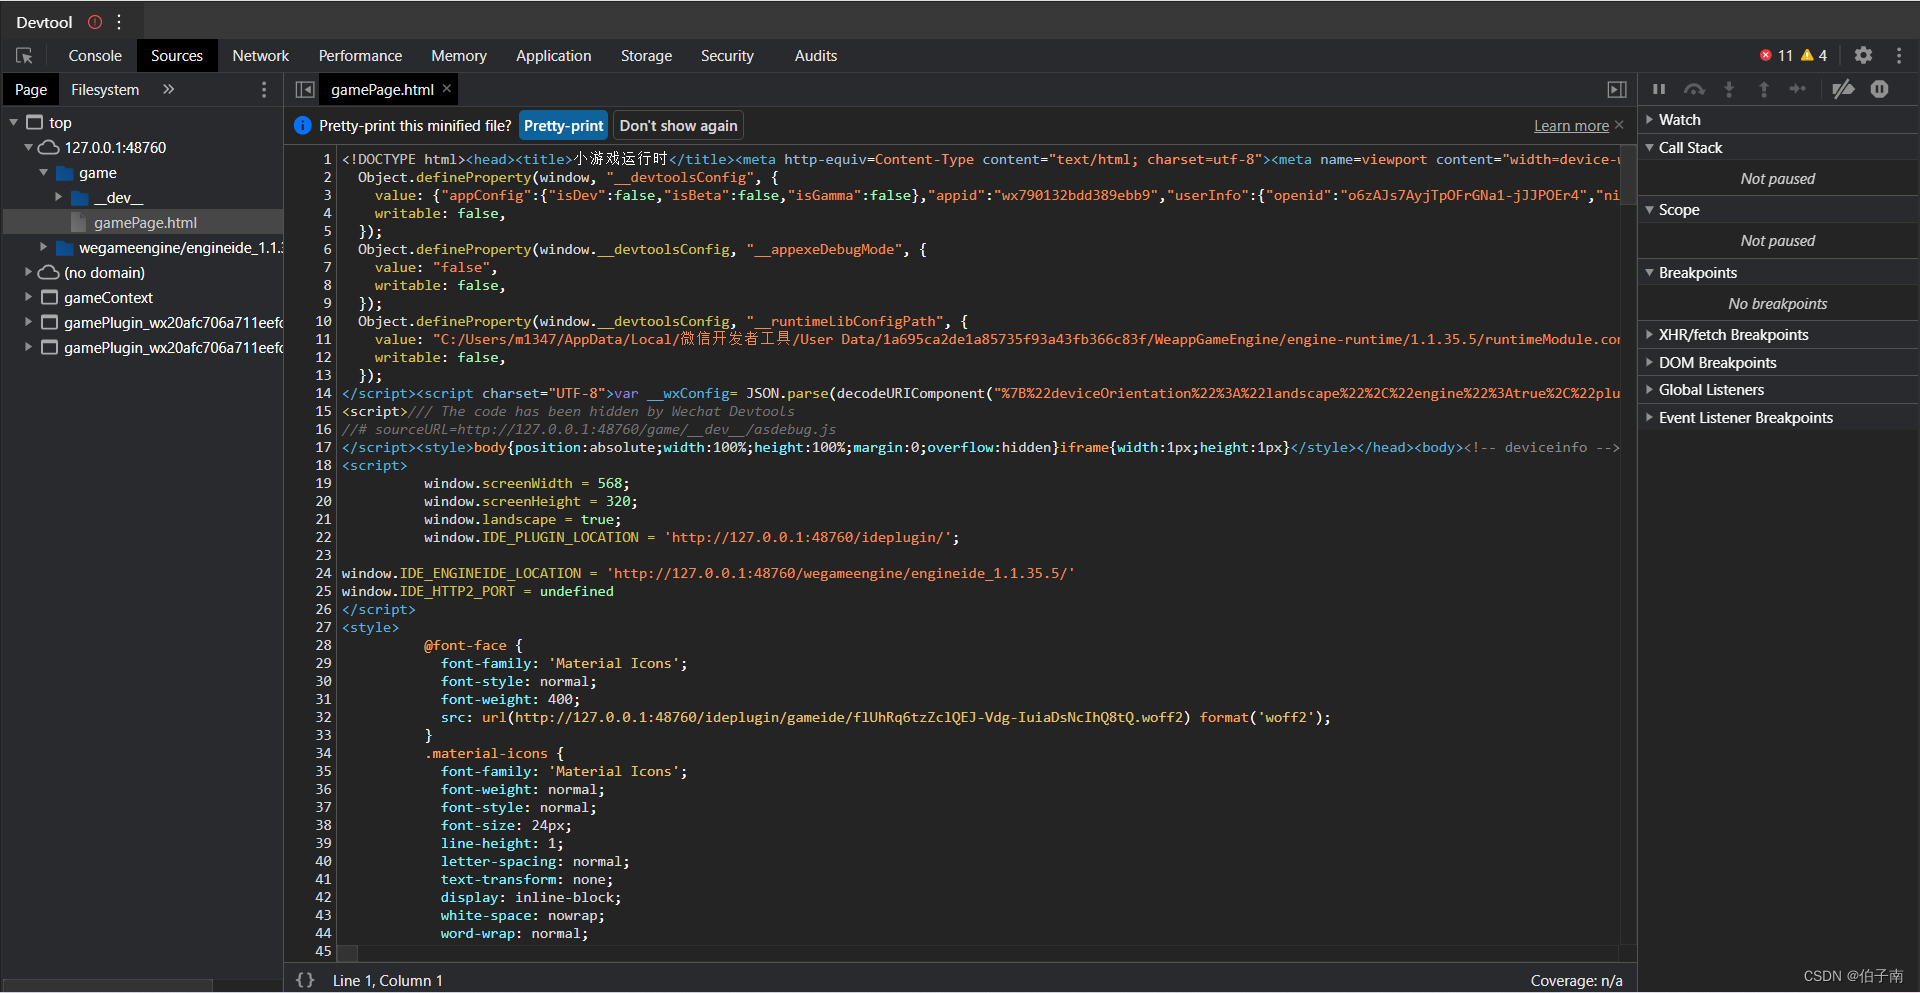
Task: Click the pretty-print braces icon in status bar
Action: 305,980
